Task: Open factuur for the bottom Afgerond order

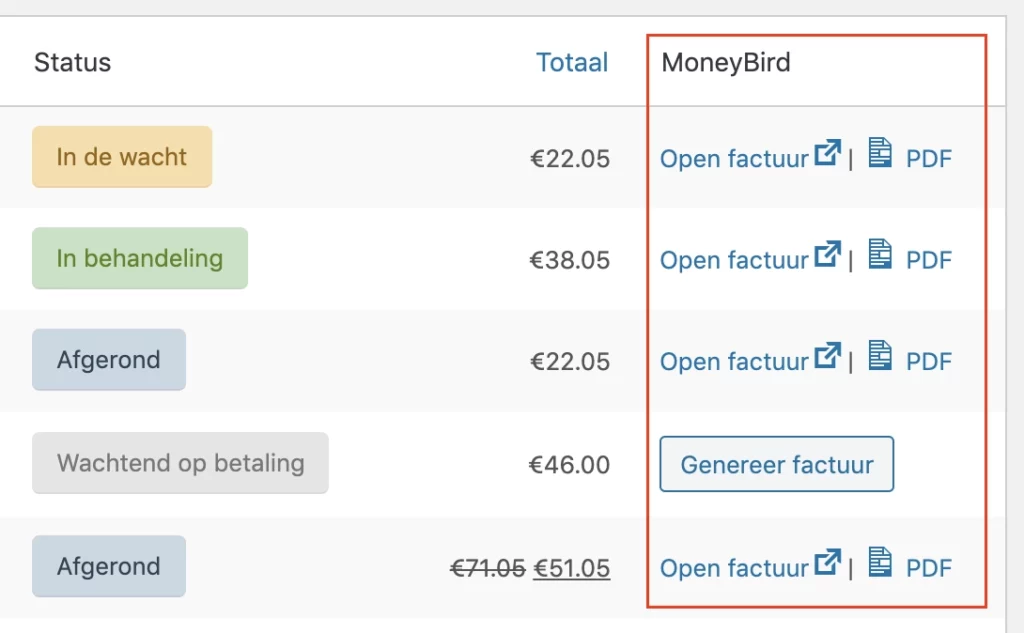Action: pos(735,568)
